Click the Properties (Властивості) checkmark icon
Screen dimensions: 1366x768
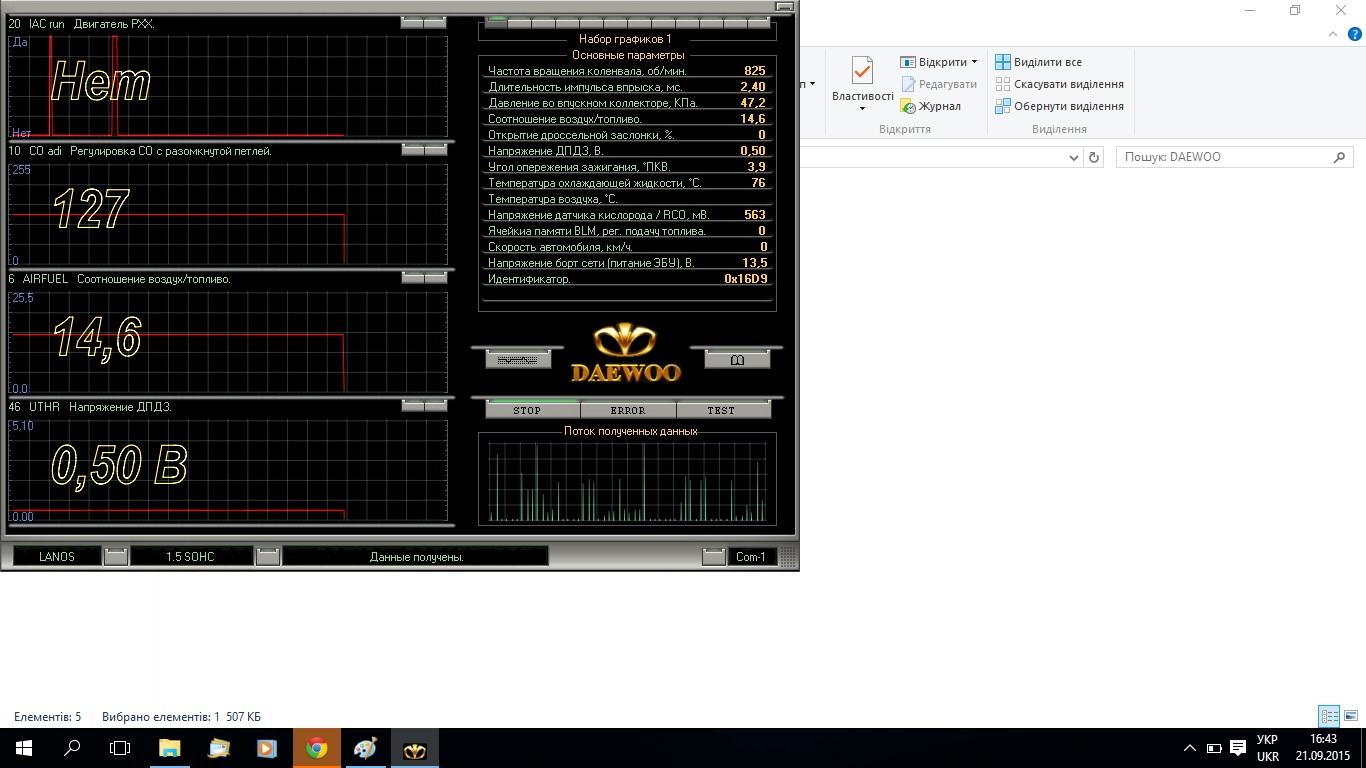(862, 71)
